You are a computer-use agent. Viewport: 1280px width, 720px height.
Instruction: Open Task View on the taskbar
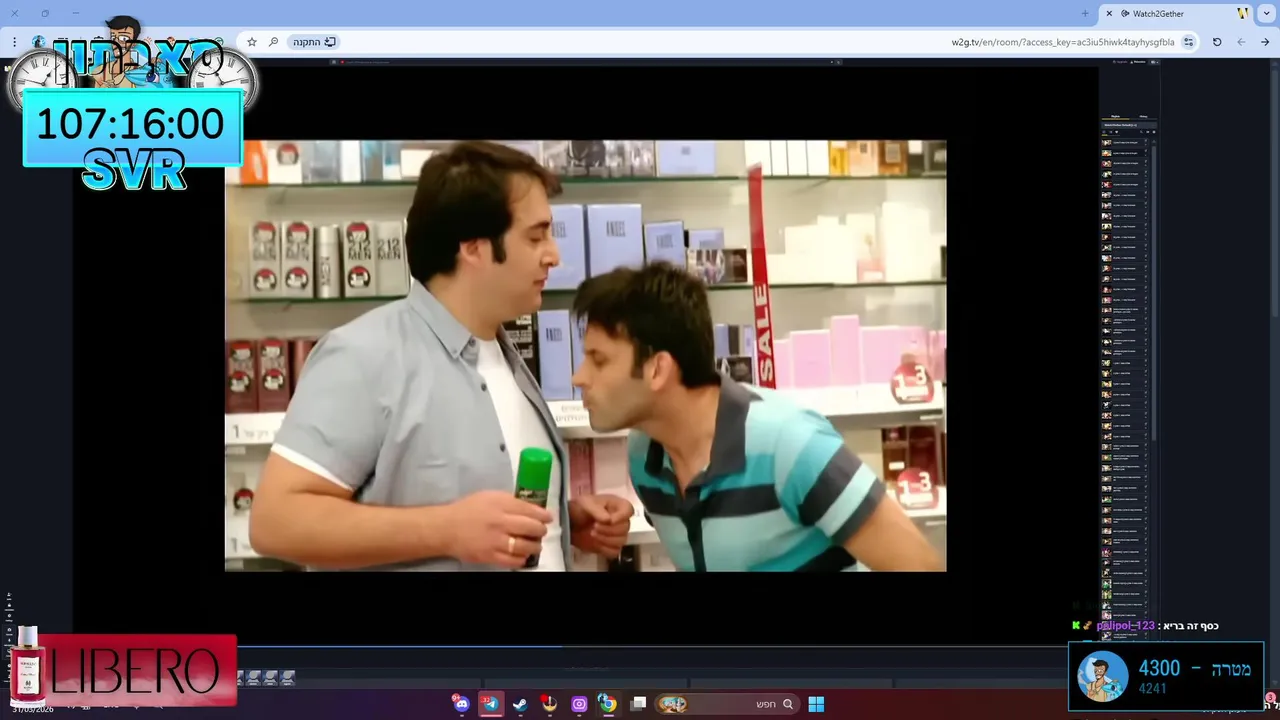[x=639, y=704]
